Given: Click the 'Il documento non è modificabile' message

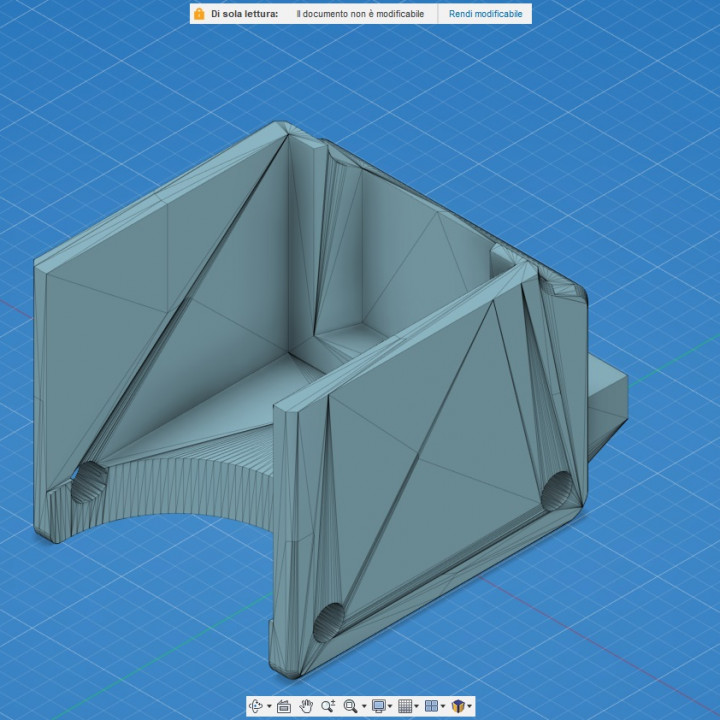Looking at the screenshot, I should [x=360, y=14].
